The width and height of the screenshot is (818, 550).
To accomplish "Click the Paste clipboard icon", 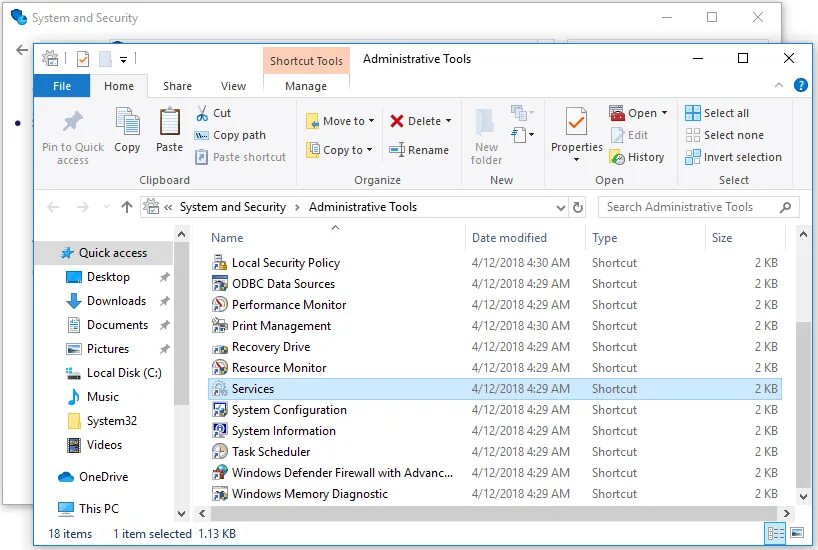I will 170,121.
